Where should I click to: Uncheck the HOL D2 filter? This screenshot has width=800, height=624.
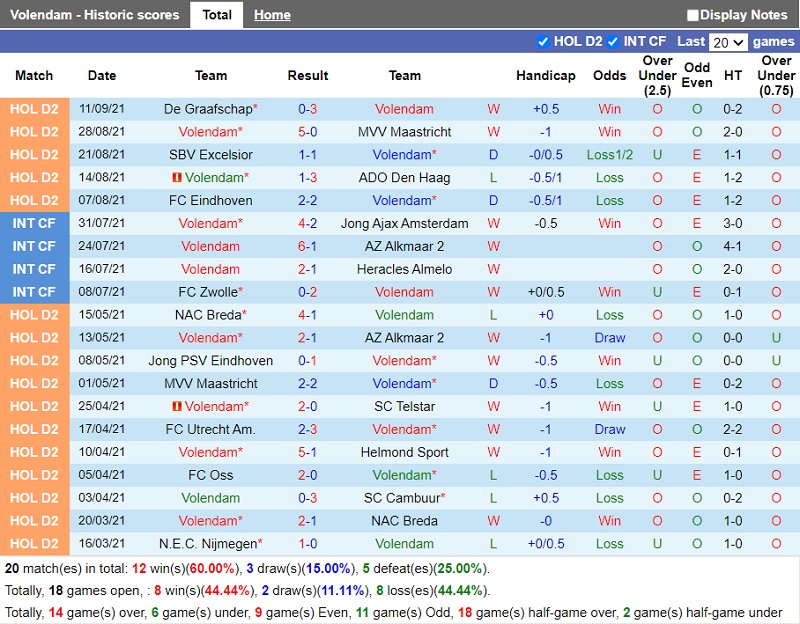coord(543,41)
